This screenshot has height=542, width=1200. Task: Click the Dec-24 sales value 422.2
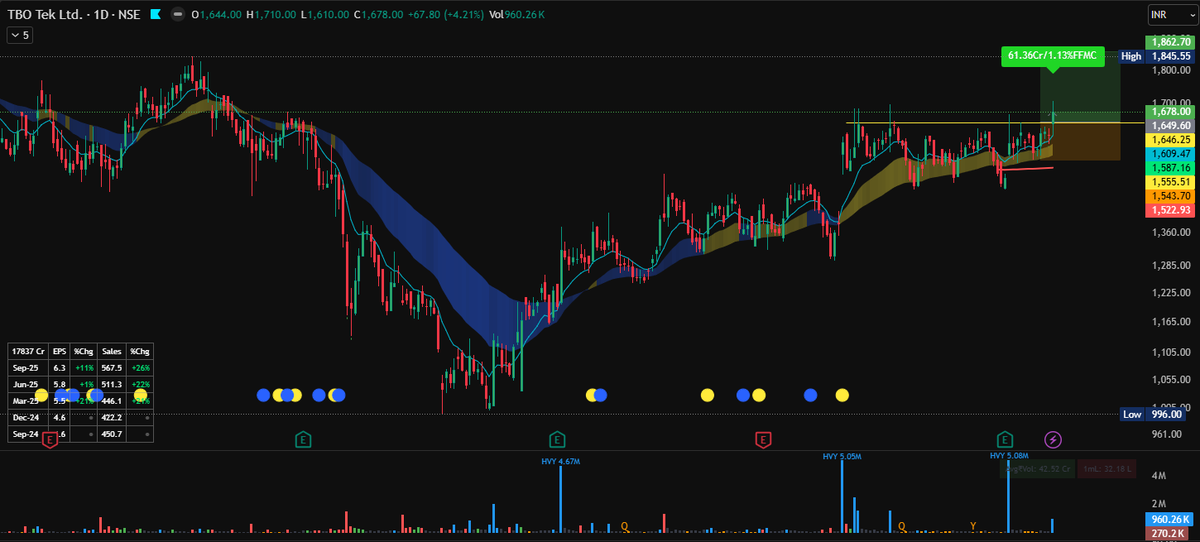(x=112, y=419)
